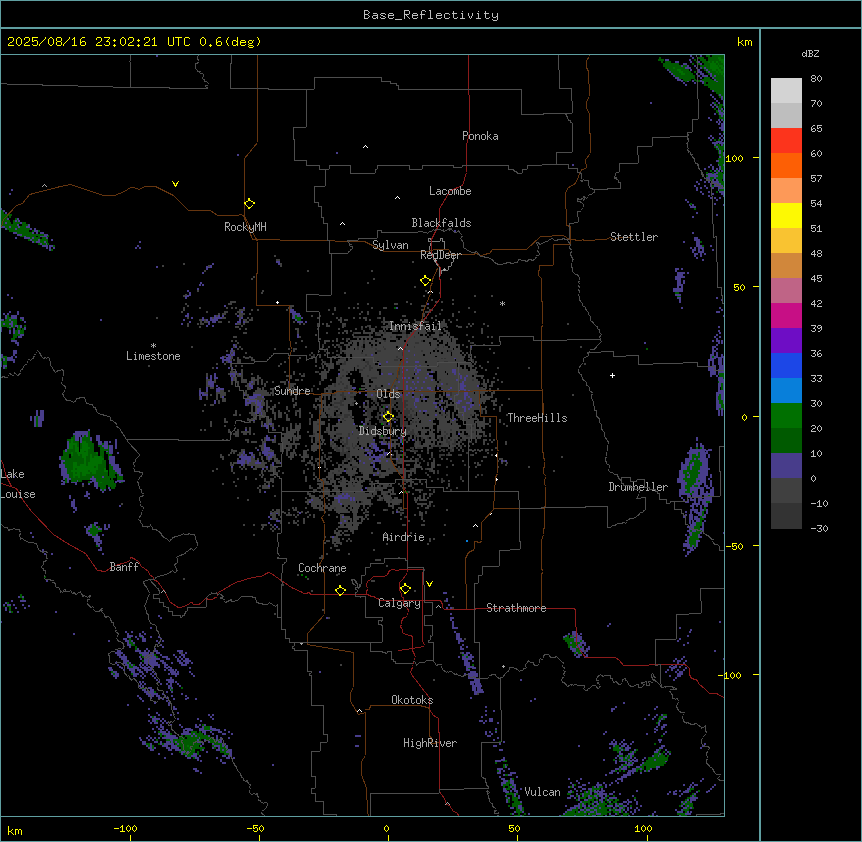Click the Didsbury town label
Screen dimensions: 862x842
(383, 431)
